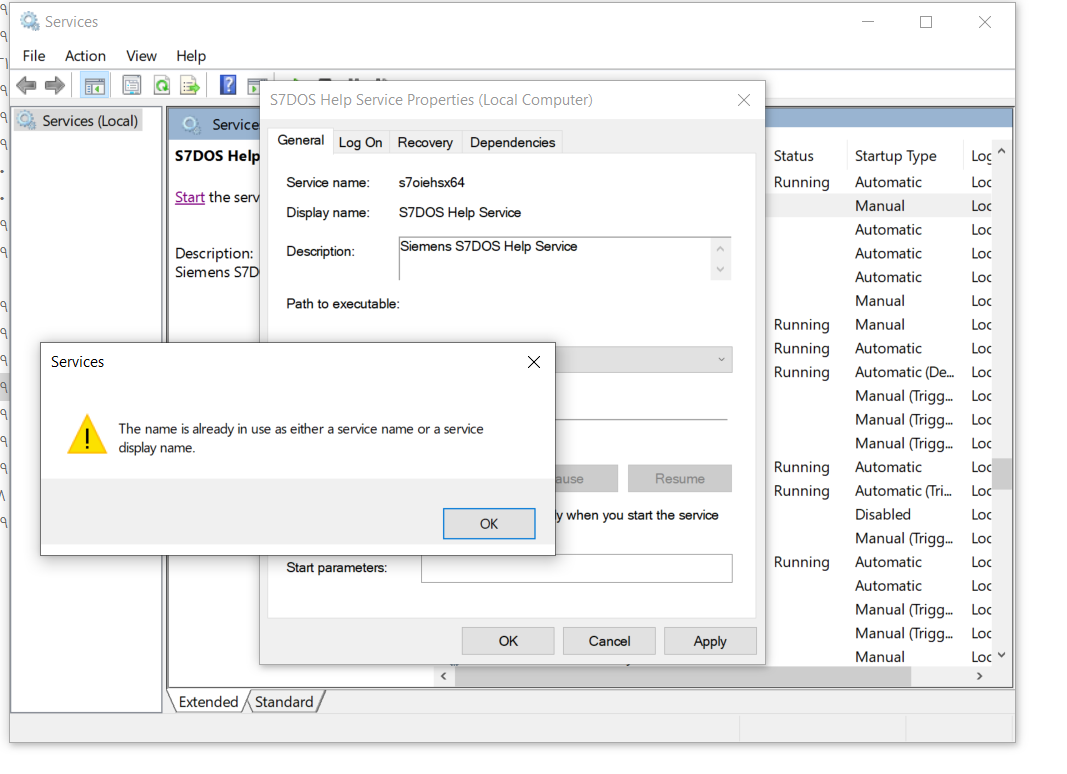Viewport: 1067px width, 774px height.
Task: Click OK in the Services error dialog
Action: [x=489, y=523]
